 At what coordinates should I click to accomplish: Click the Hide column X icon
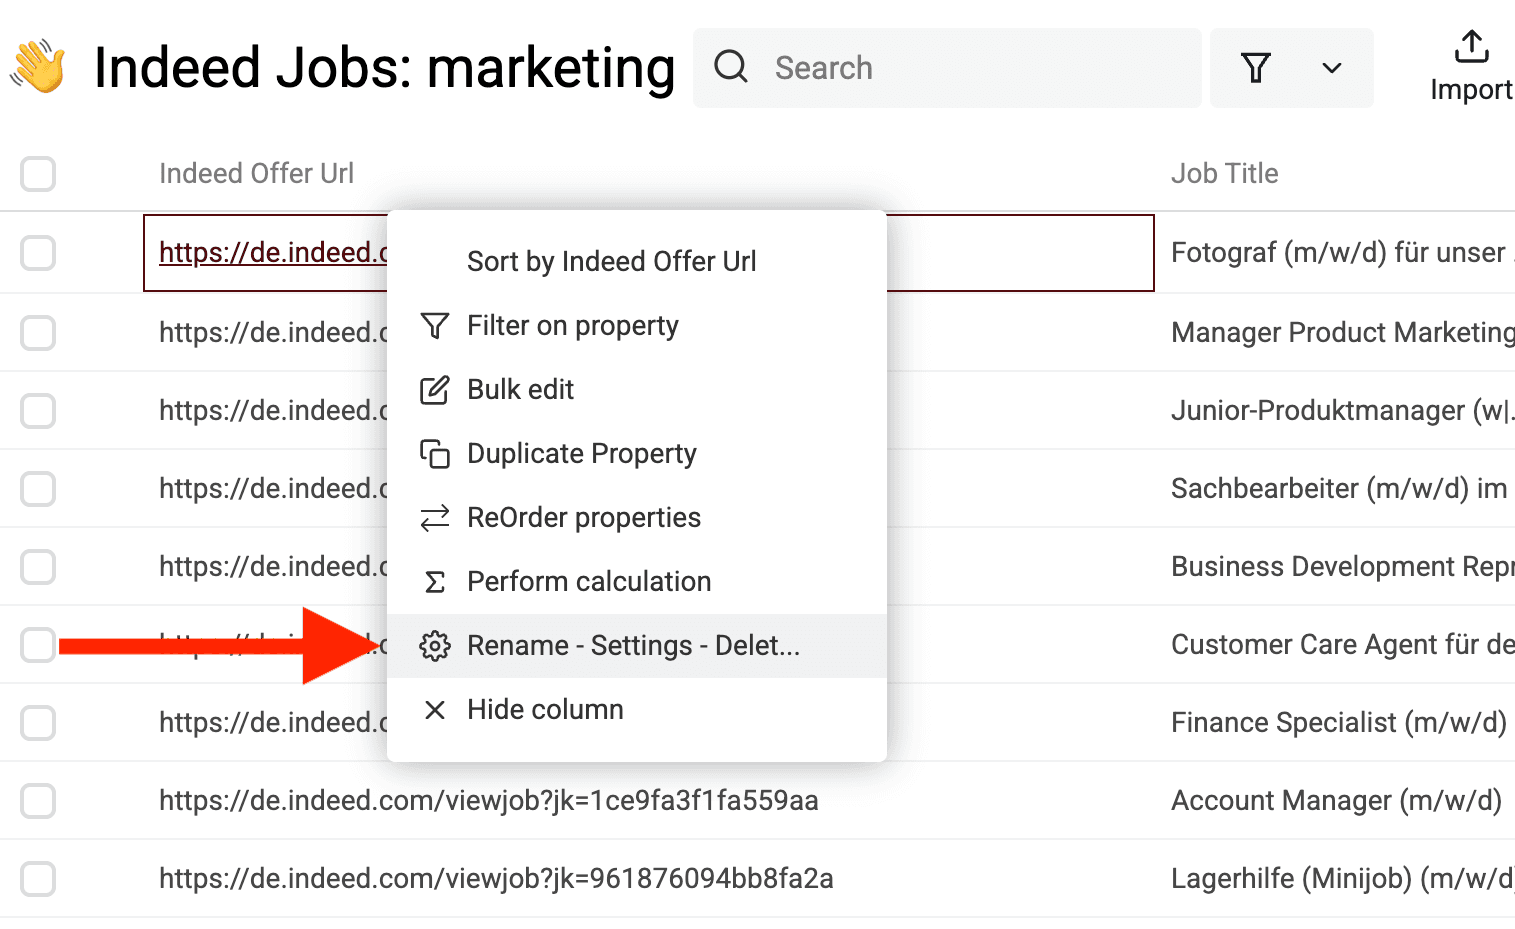pyautogui.click(x=435, y=709)
